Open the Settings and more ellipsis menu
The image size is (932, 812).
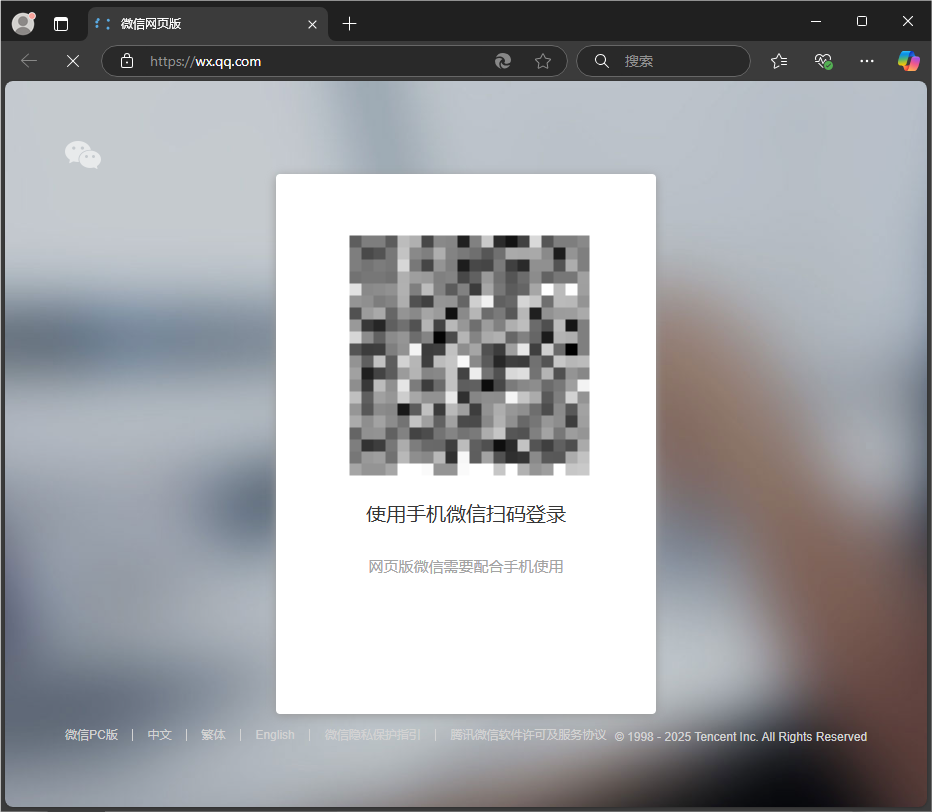point(866,61)
